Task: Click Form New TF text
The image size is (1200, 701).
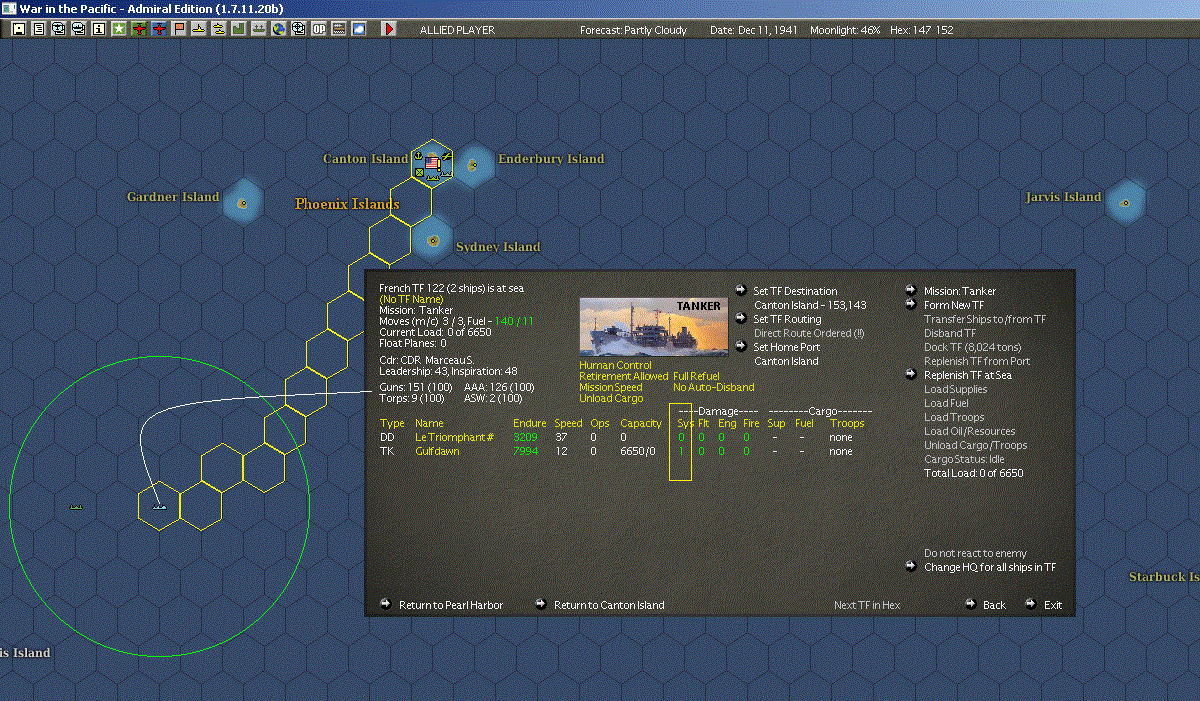Action: tap(954, 305)
